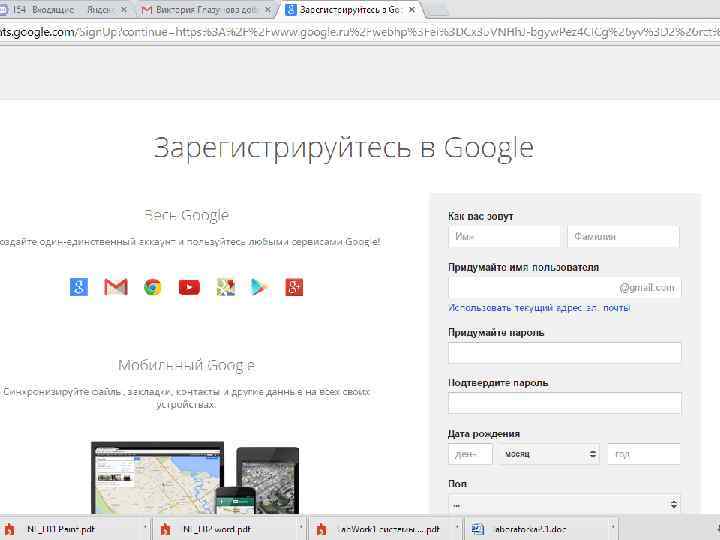Open a new browser tab

pos(437,10)
